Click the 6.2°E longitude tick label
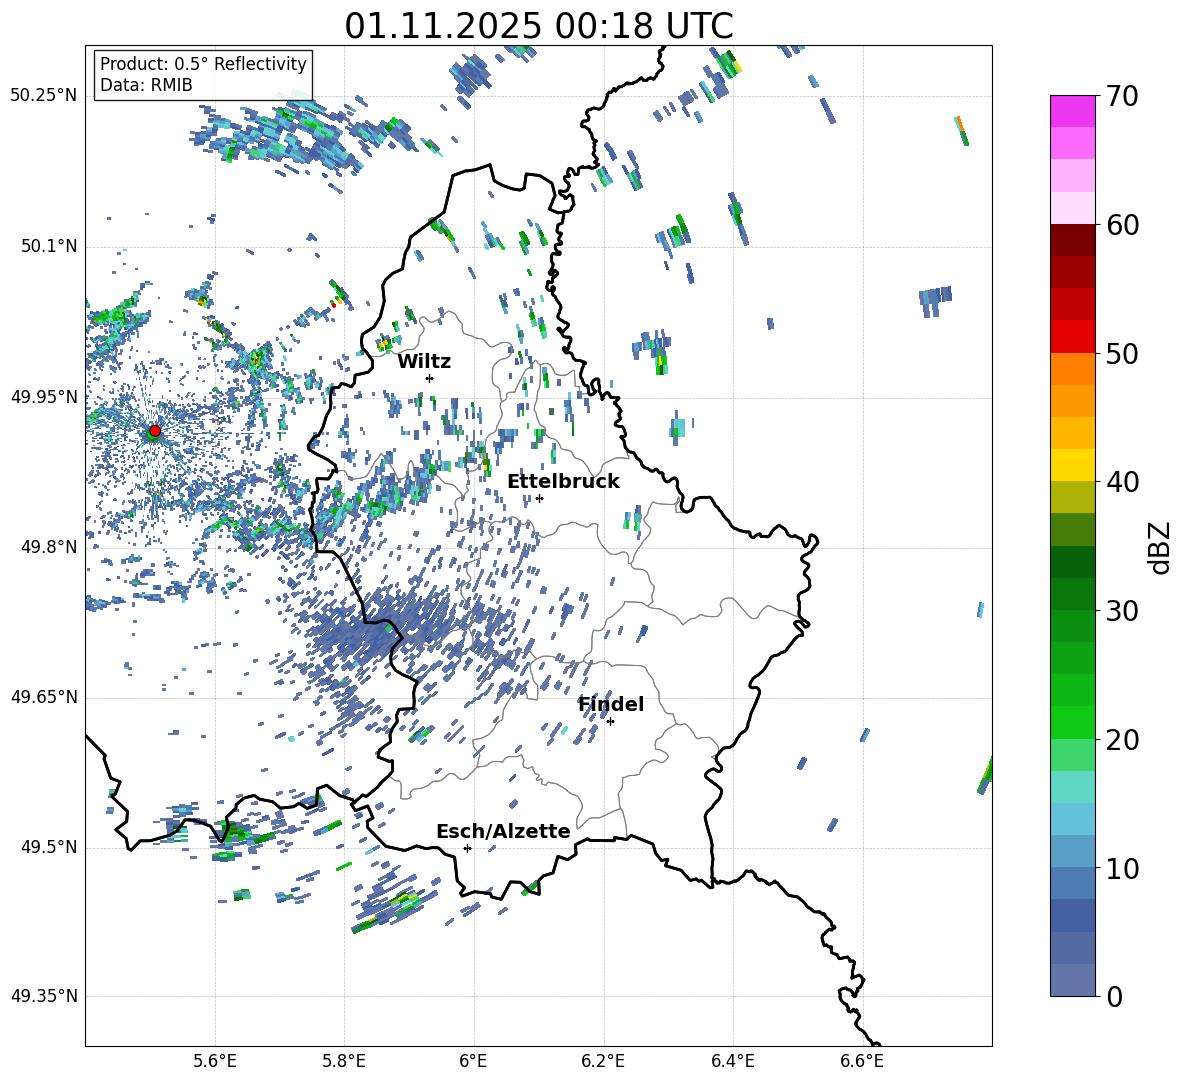Viewport: 1184px width, 1081px height. (603, 1059)
